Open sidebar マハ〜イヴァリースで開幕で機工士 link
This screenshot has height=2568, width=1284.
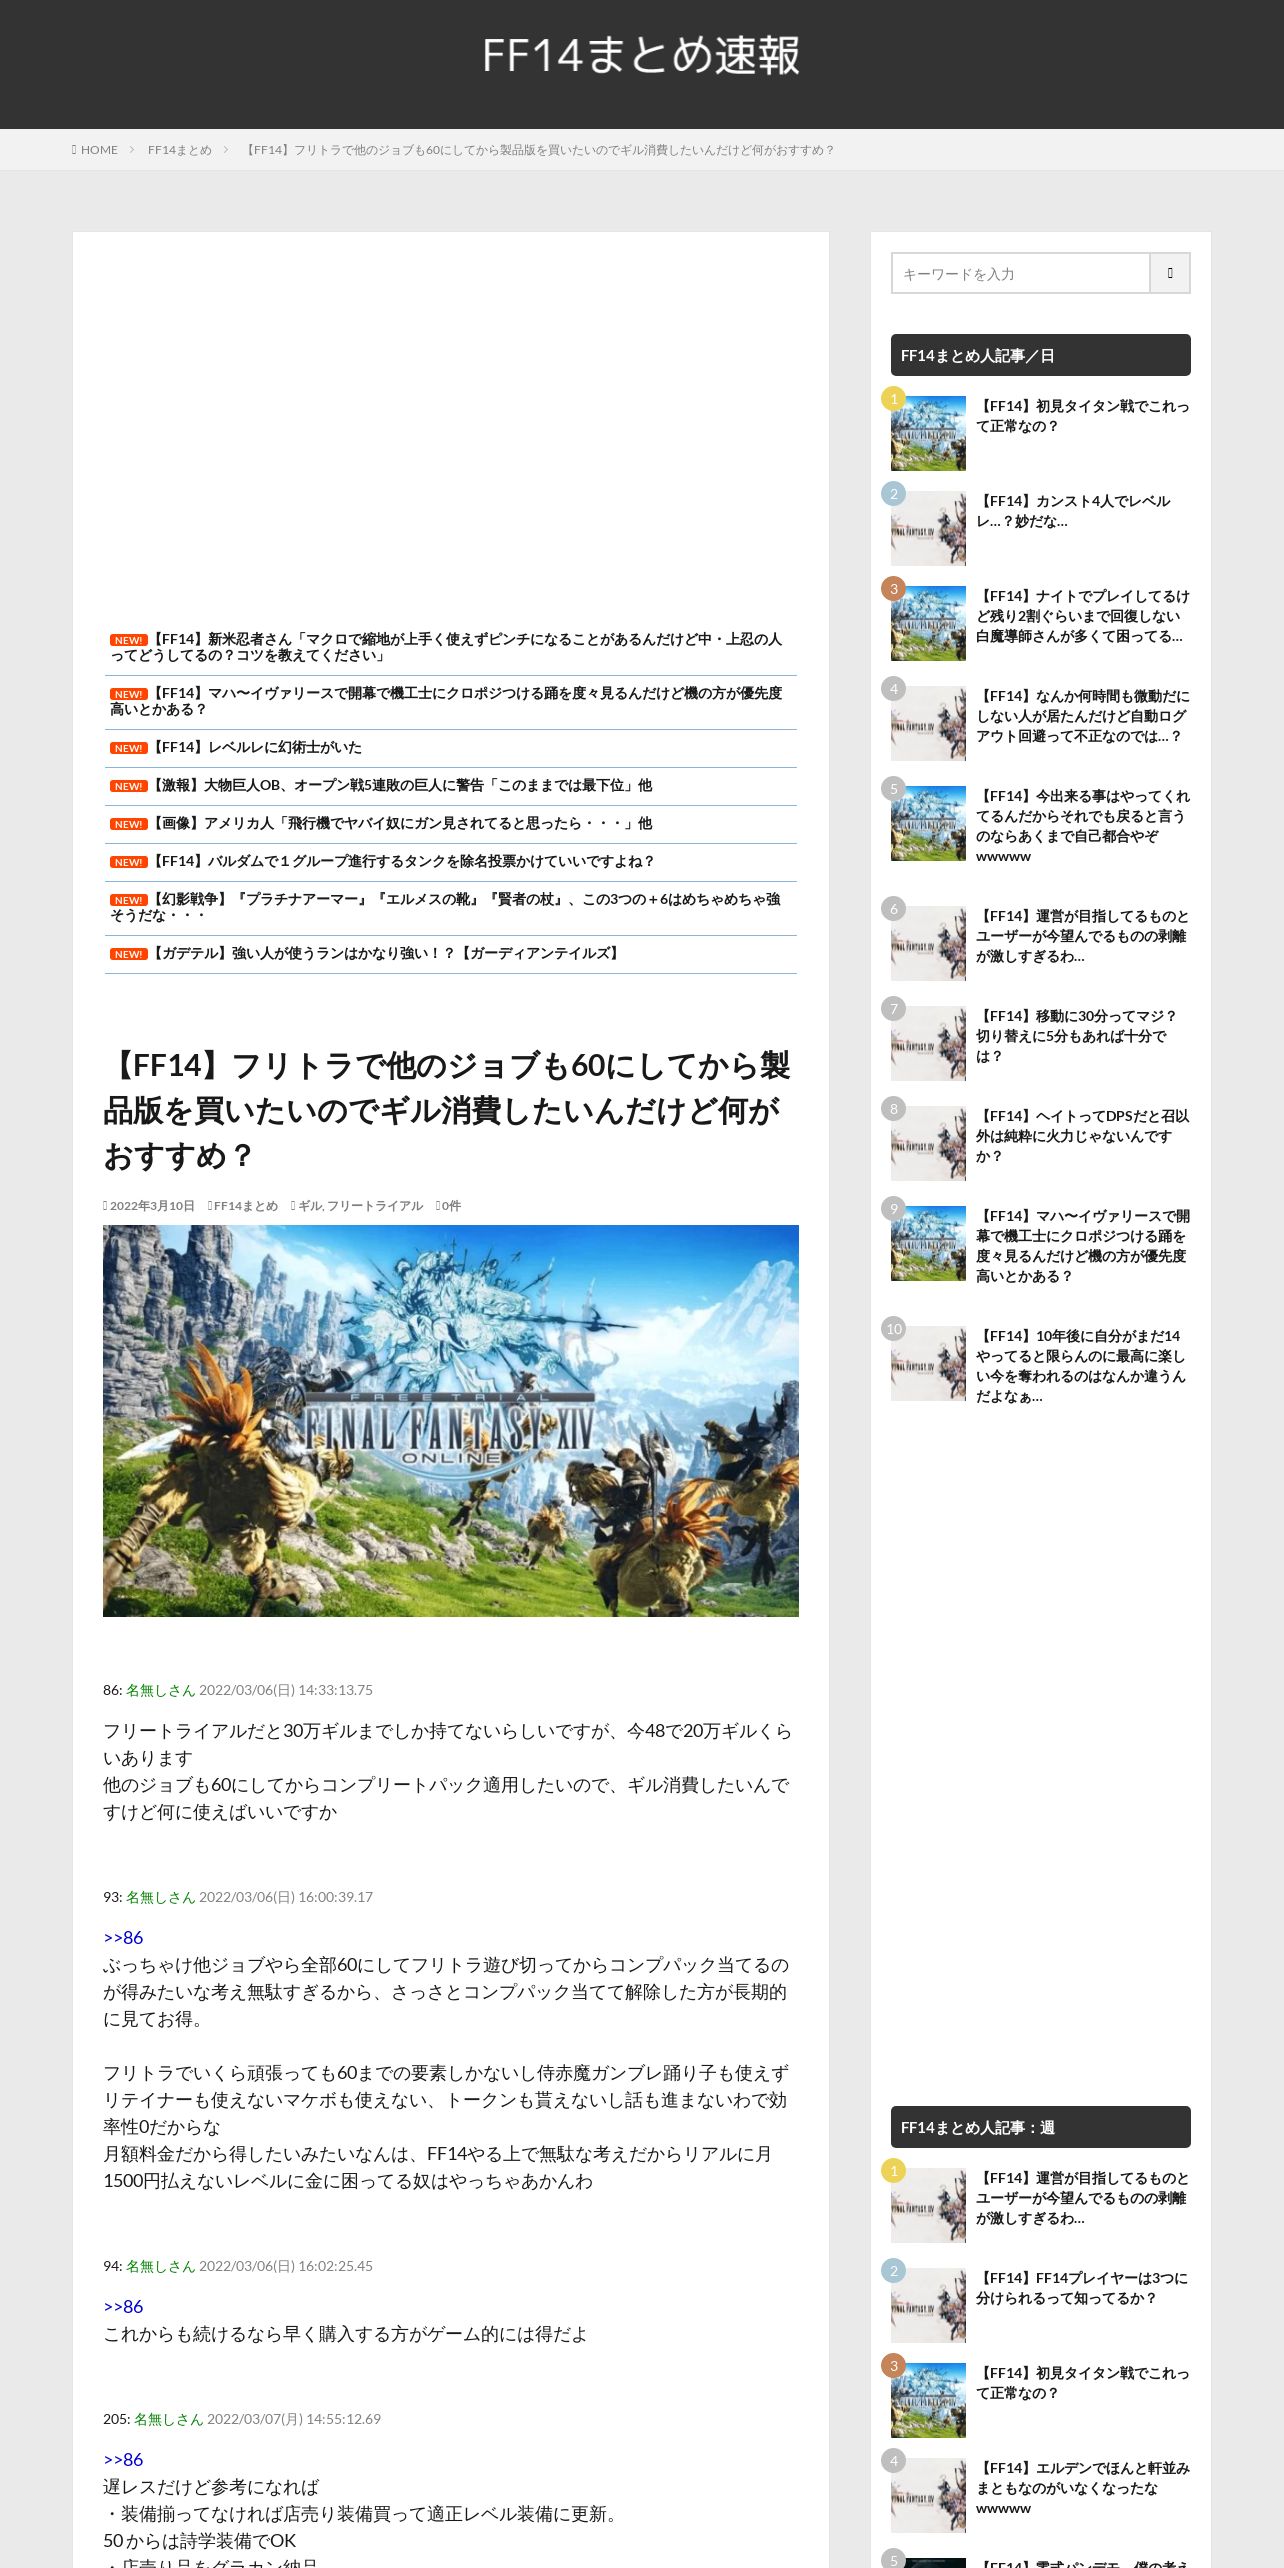click(x=1083, y=1246)
